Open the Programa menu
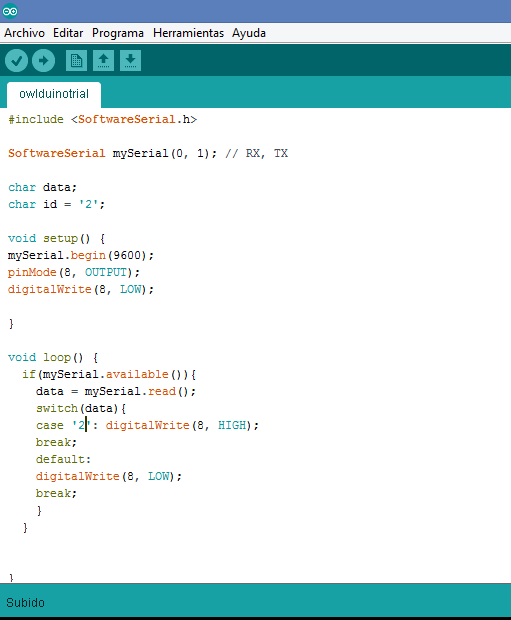The width and height of the screenshot is (511, 620). [118, 33]
